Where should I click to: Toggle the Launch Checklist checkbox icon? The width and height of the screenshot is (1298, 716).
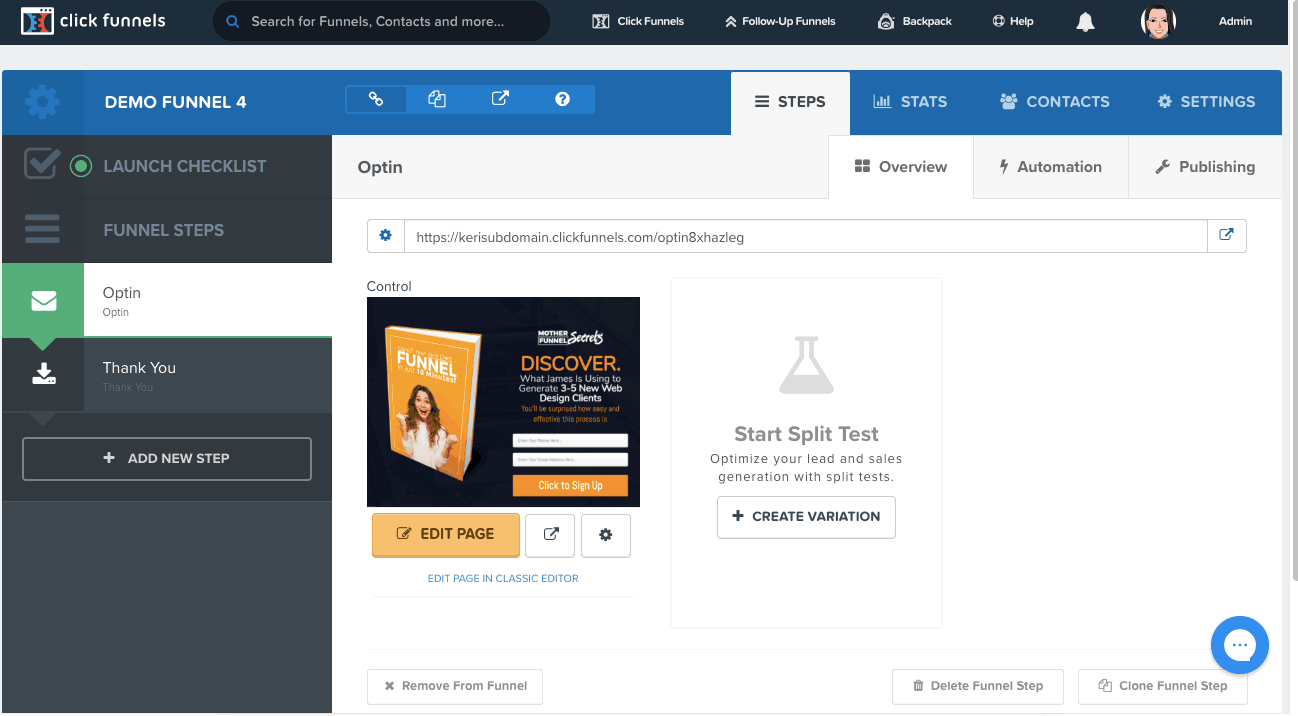(41, 165)
